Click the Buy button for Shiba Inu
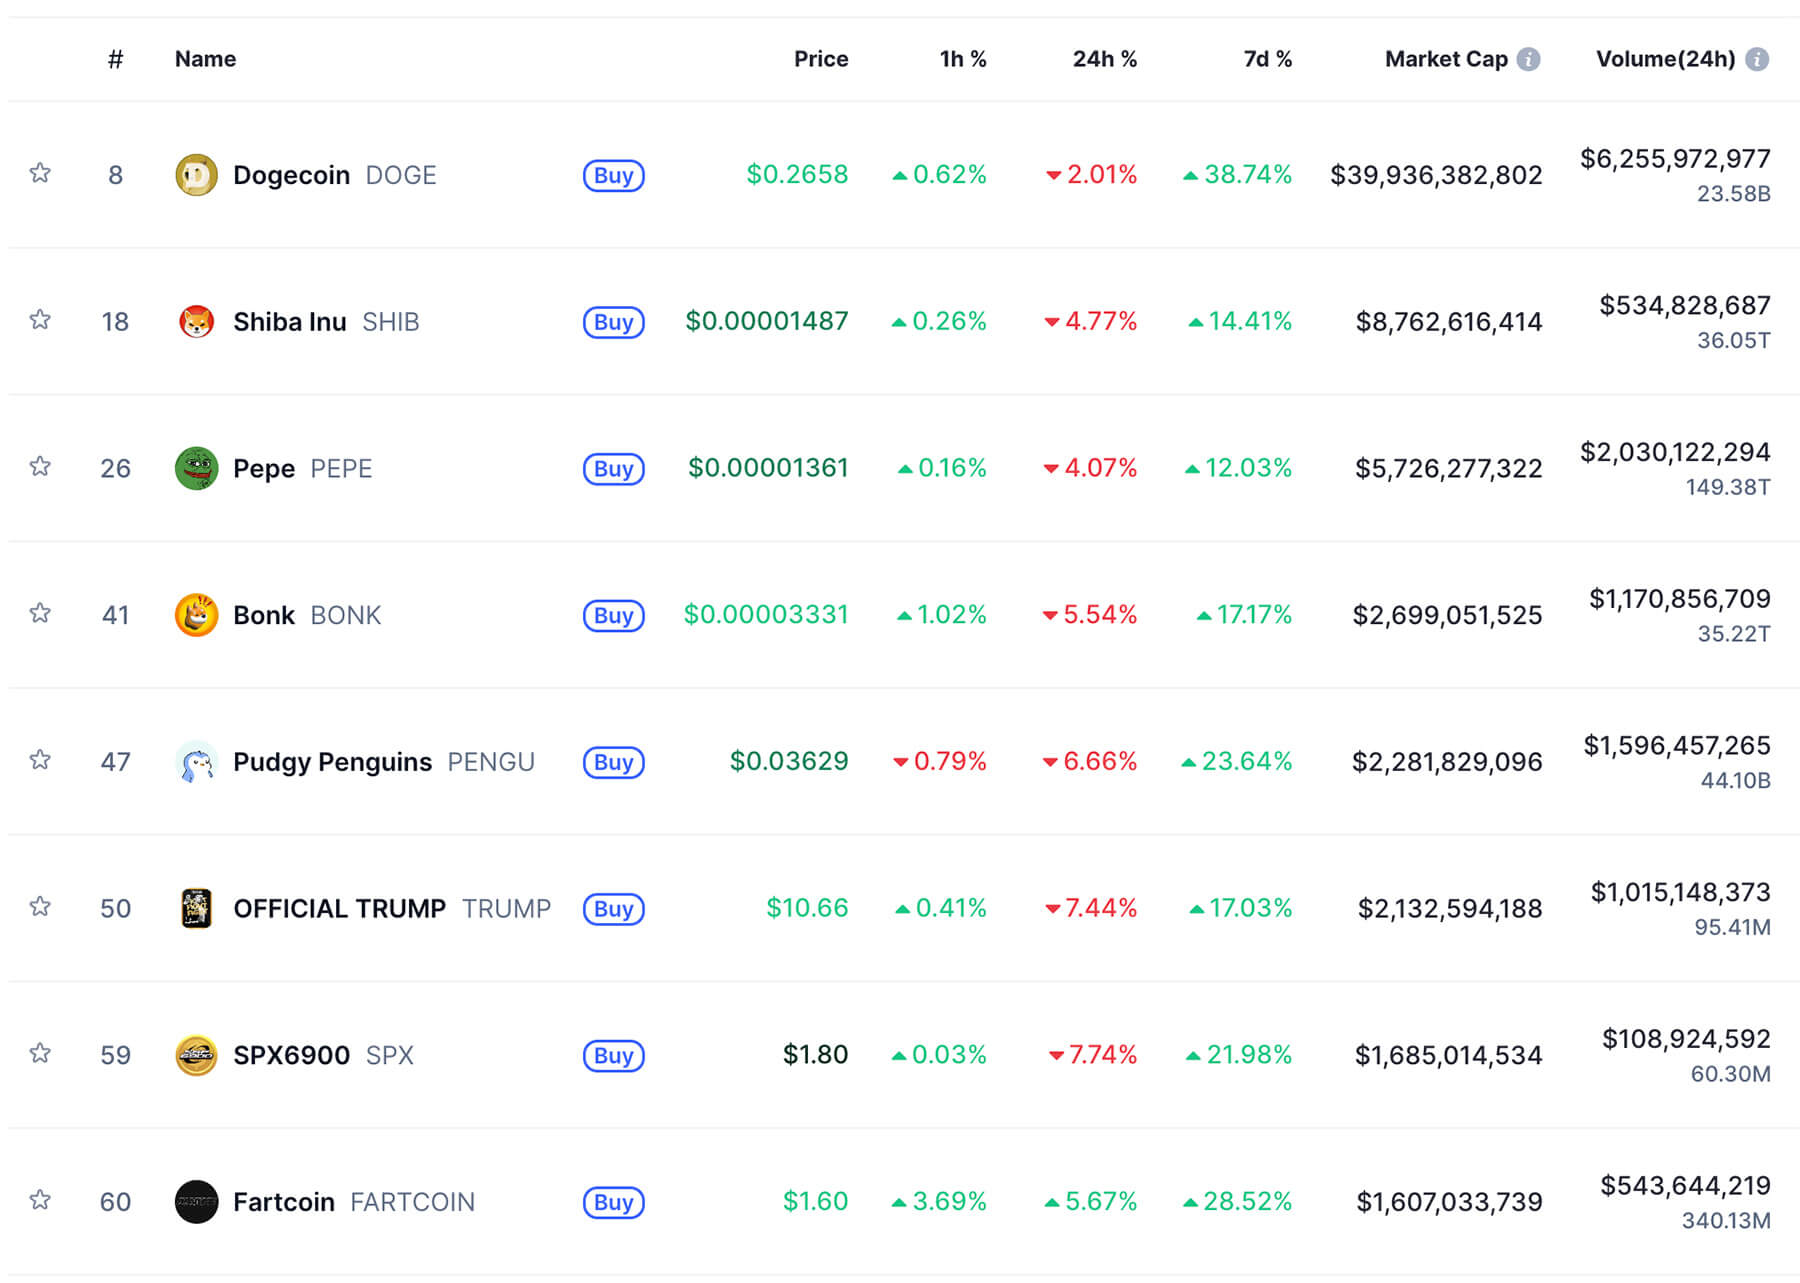The image size is (1800, 1283). coord(612,321)
